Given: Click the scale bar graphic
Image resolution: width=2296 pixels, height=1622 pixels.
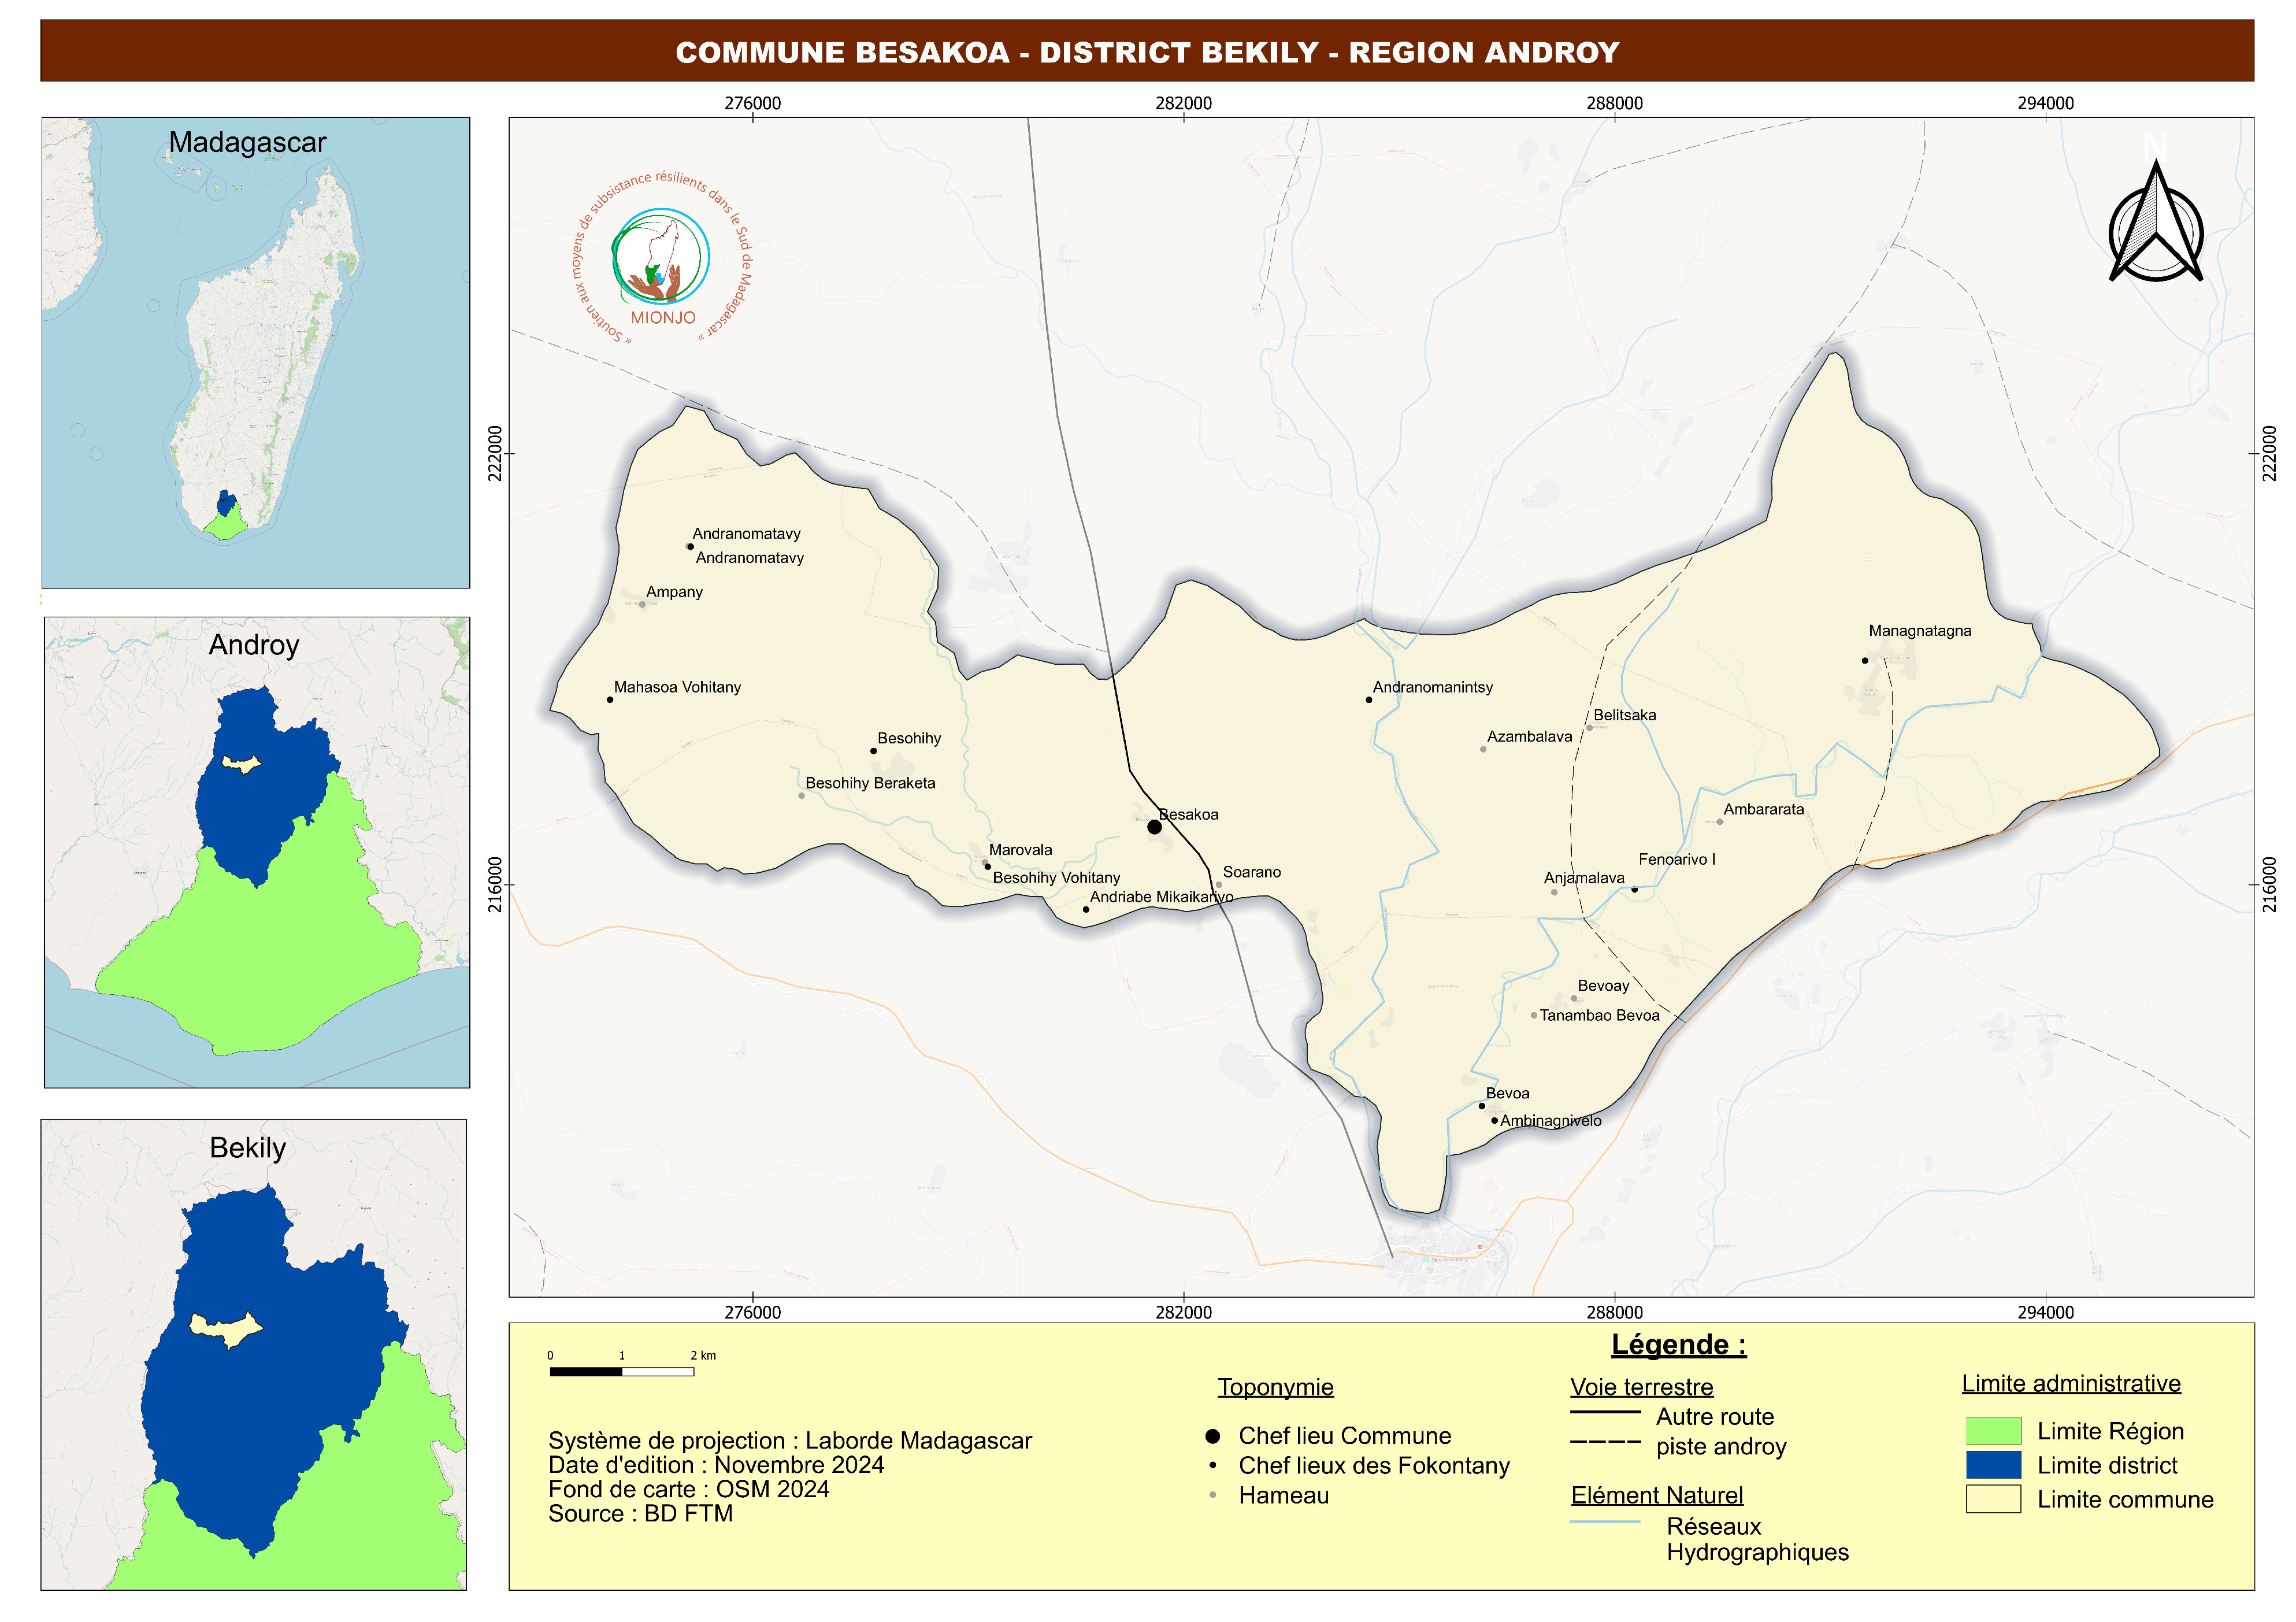Looking at the screenshot, I should (621, 1371).
